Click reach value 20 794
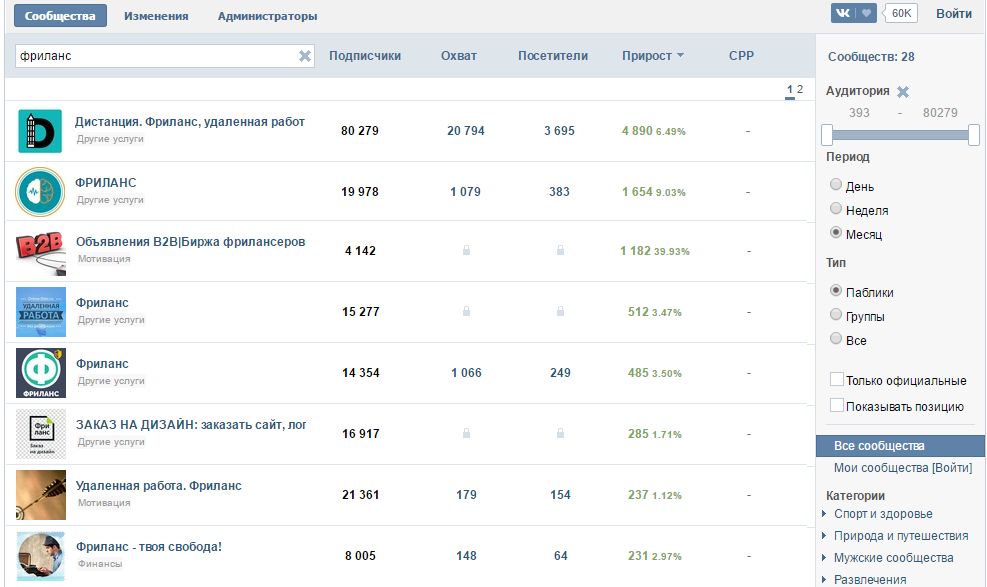 466,131
